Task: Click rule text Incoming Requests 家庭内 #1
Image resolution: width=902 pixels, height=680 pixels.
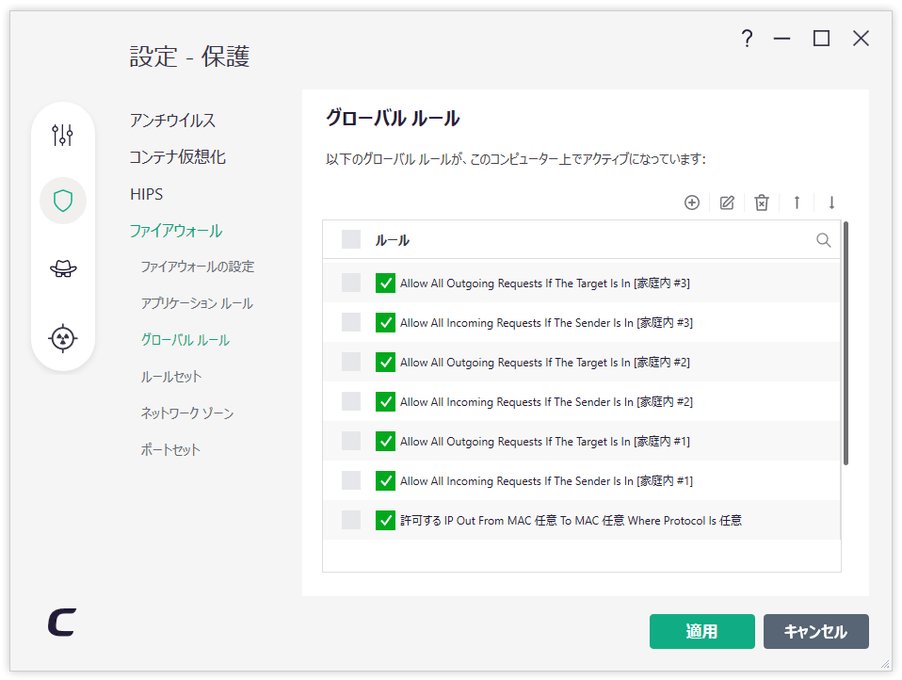Action: point(546,481)
